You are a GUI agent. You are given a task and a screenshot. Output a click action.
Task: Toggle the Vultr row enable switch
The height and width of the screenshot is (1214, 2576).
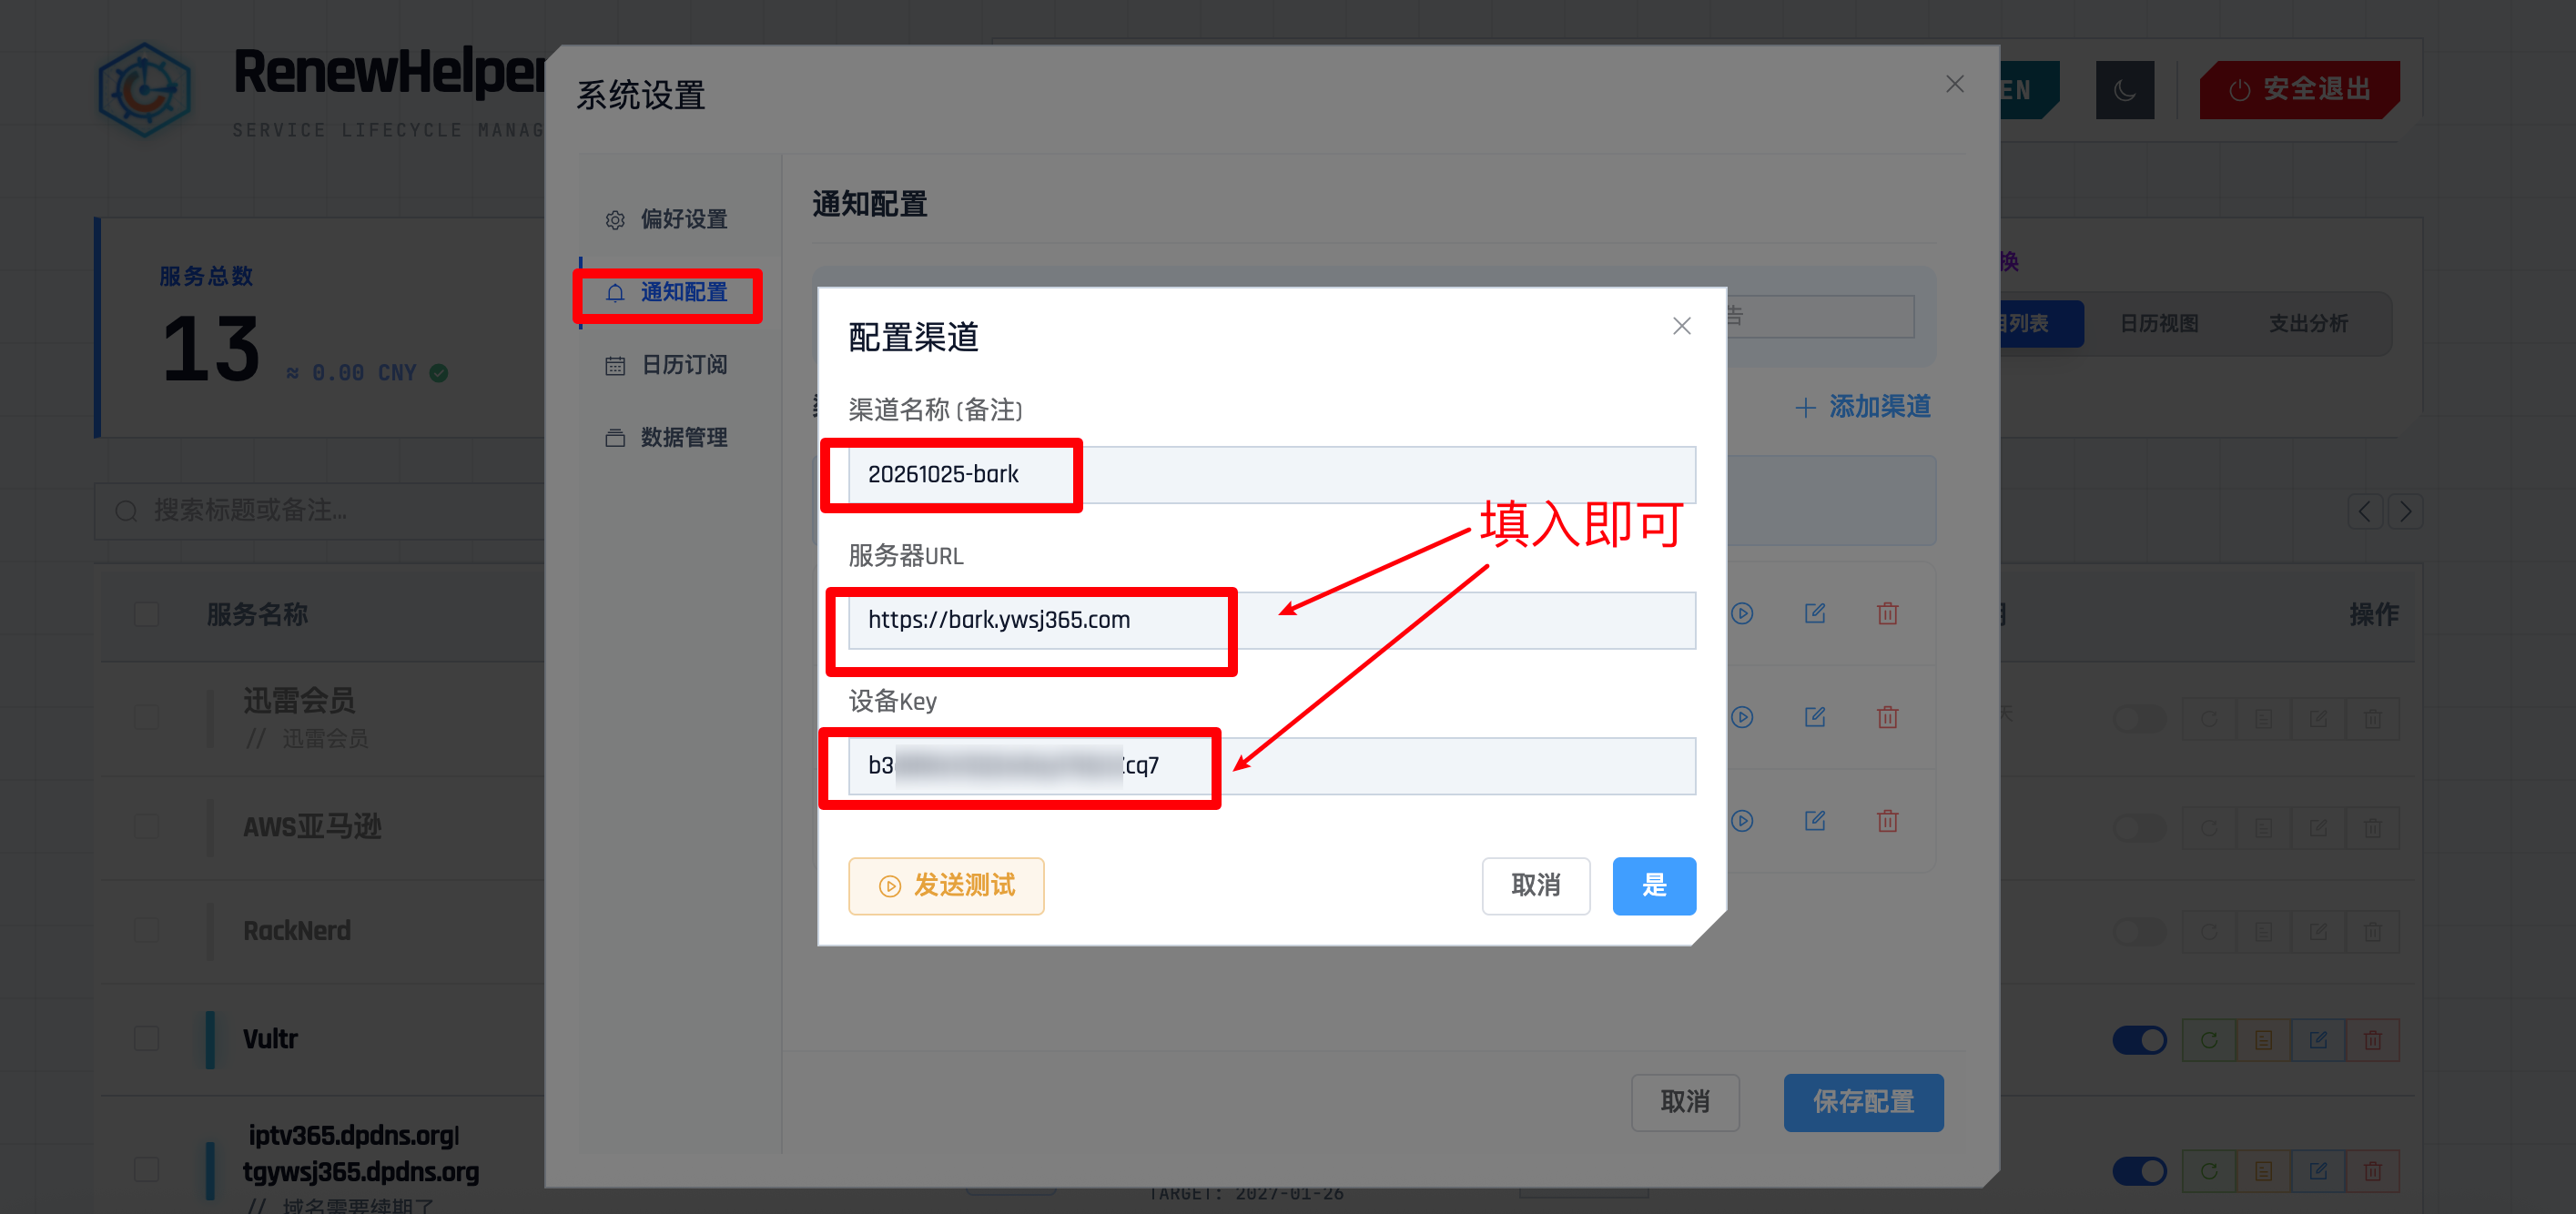(2139, 1040)
